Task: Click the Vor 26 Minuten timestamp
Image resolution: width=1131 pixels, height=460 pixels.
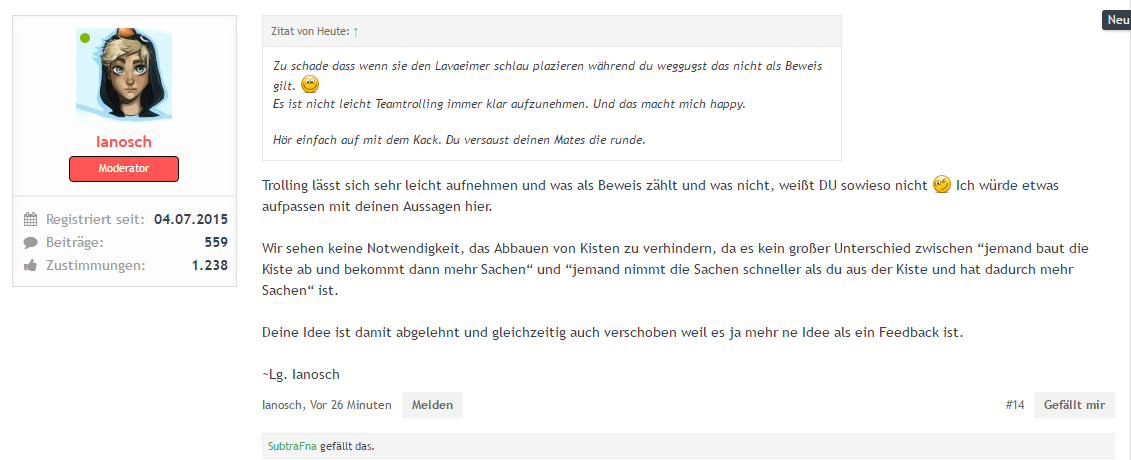Action: tap(351, 405)
